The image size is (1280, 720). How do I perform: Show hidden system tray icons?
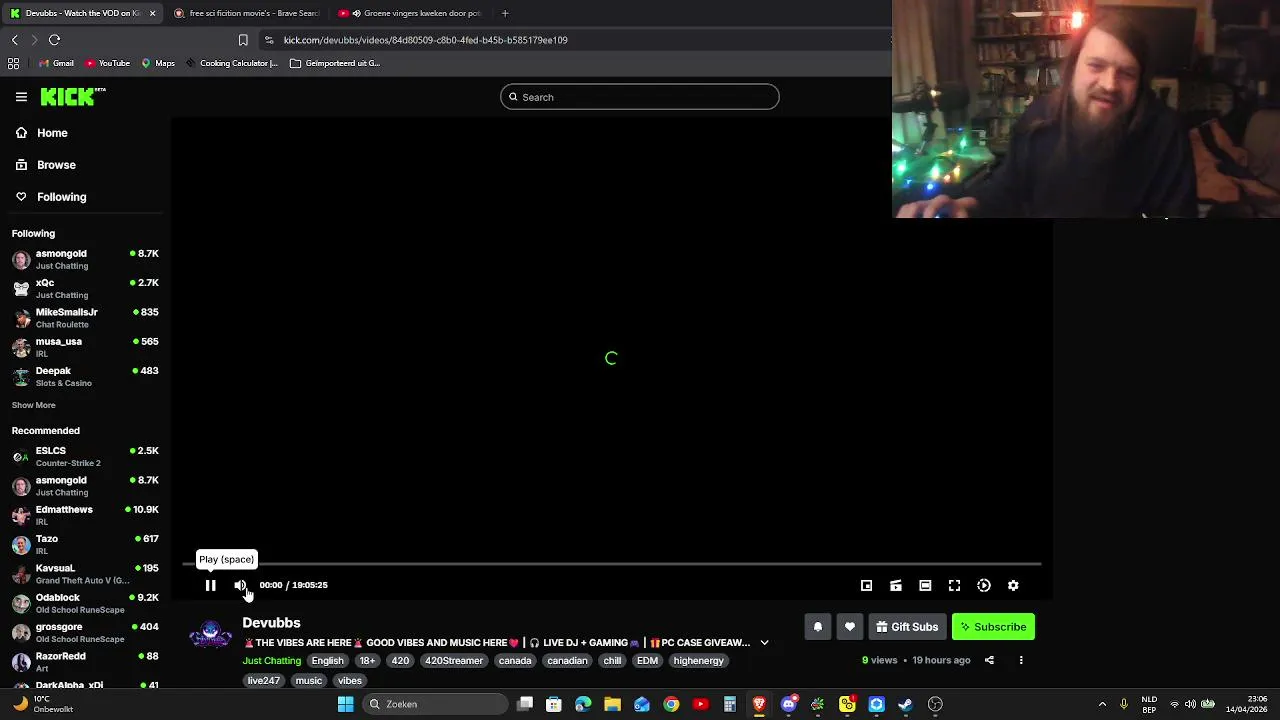pos(1102,704)
